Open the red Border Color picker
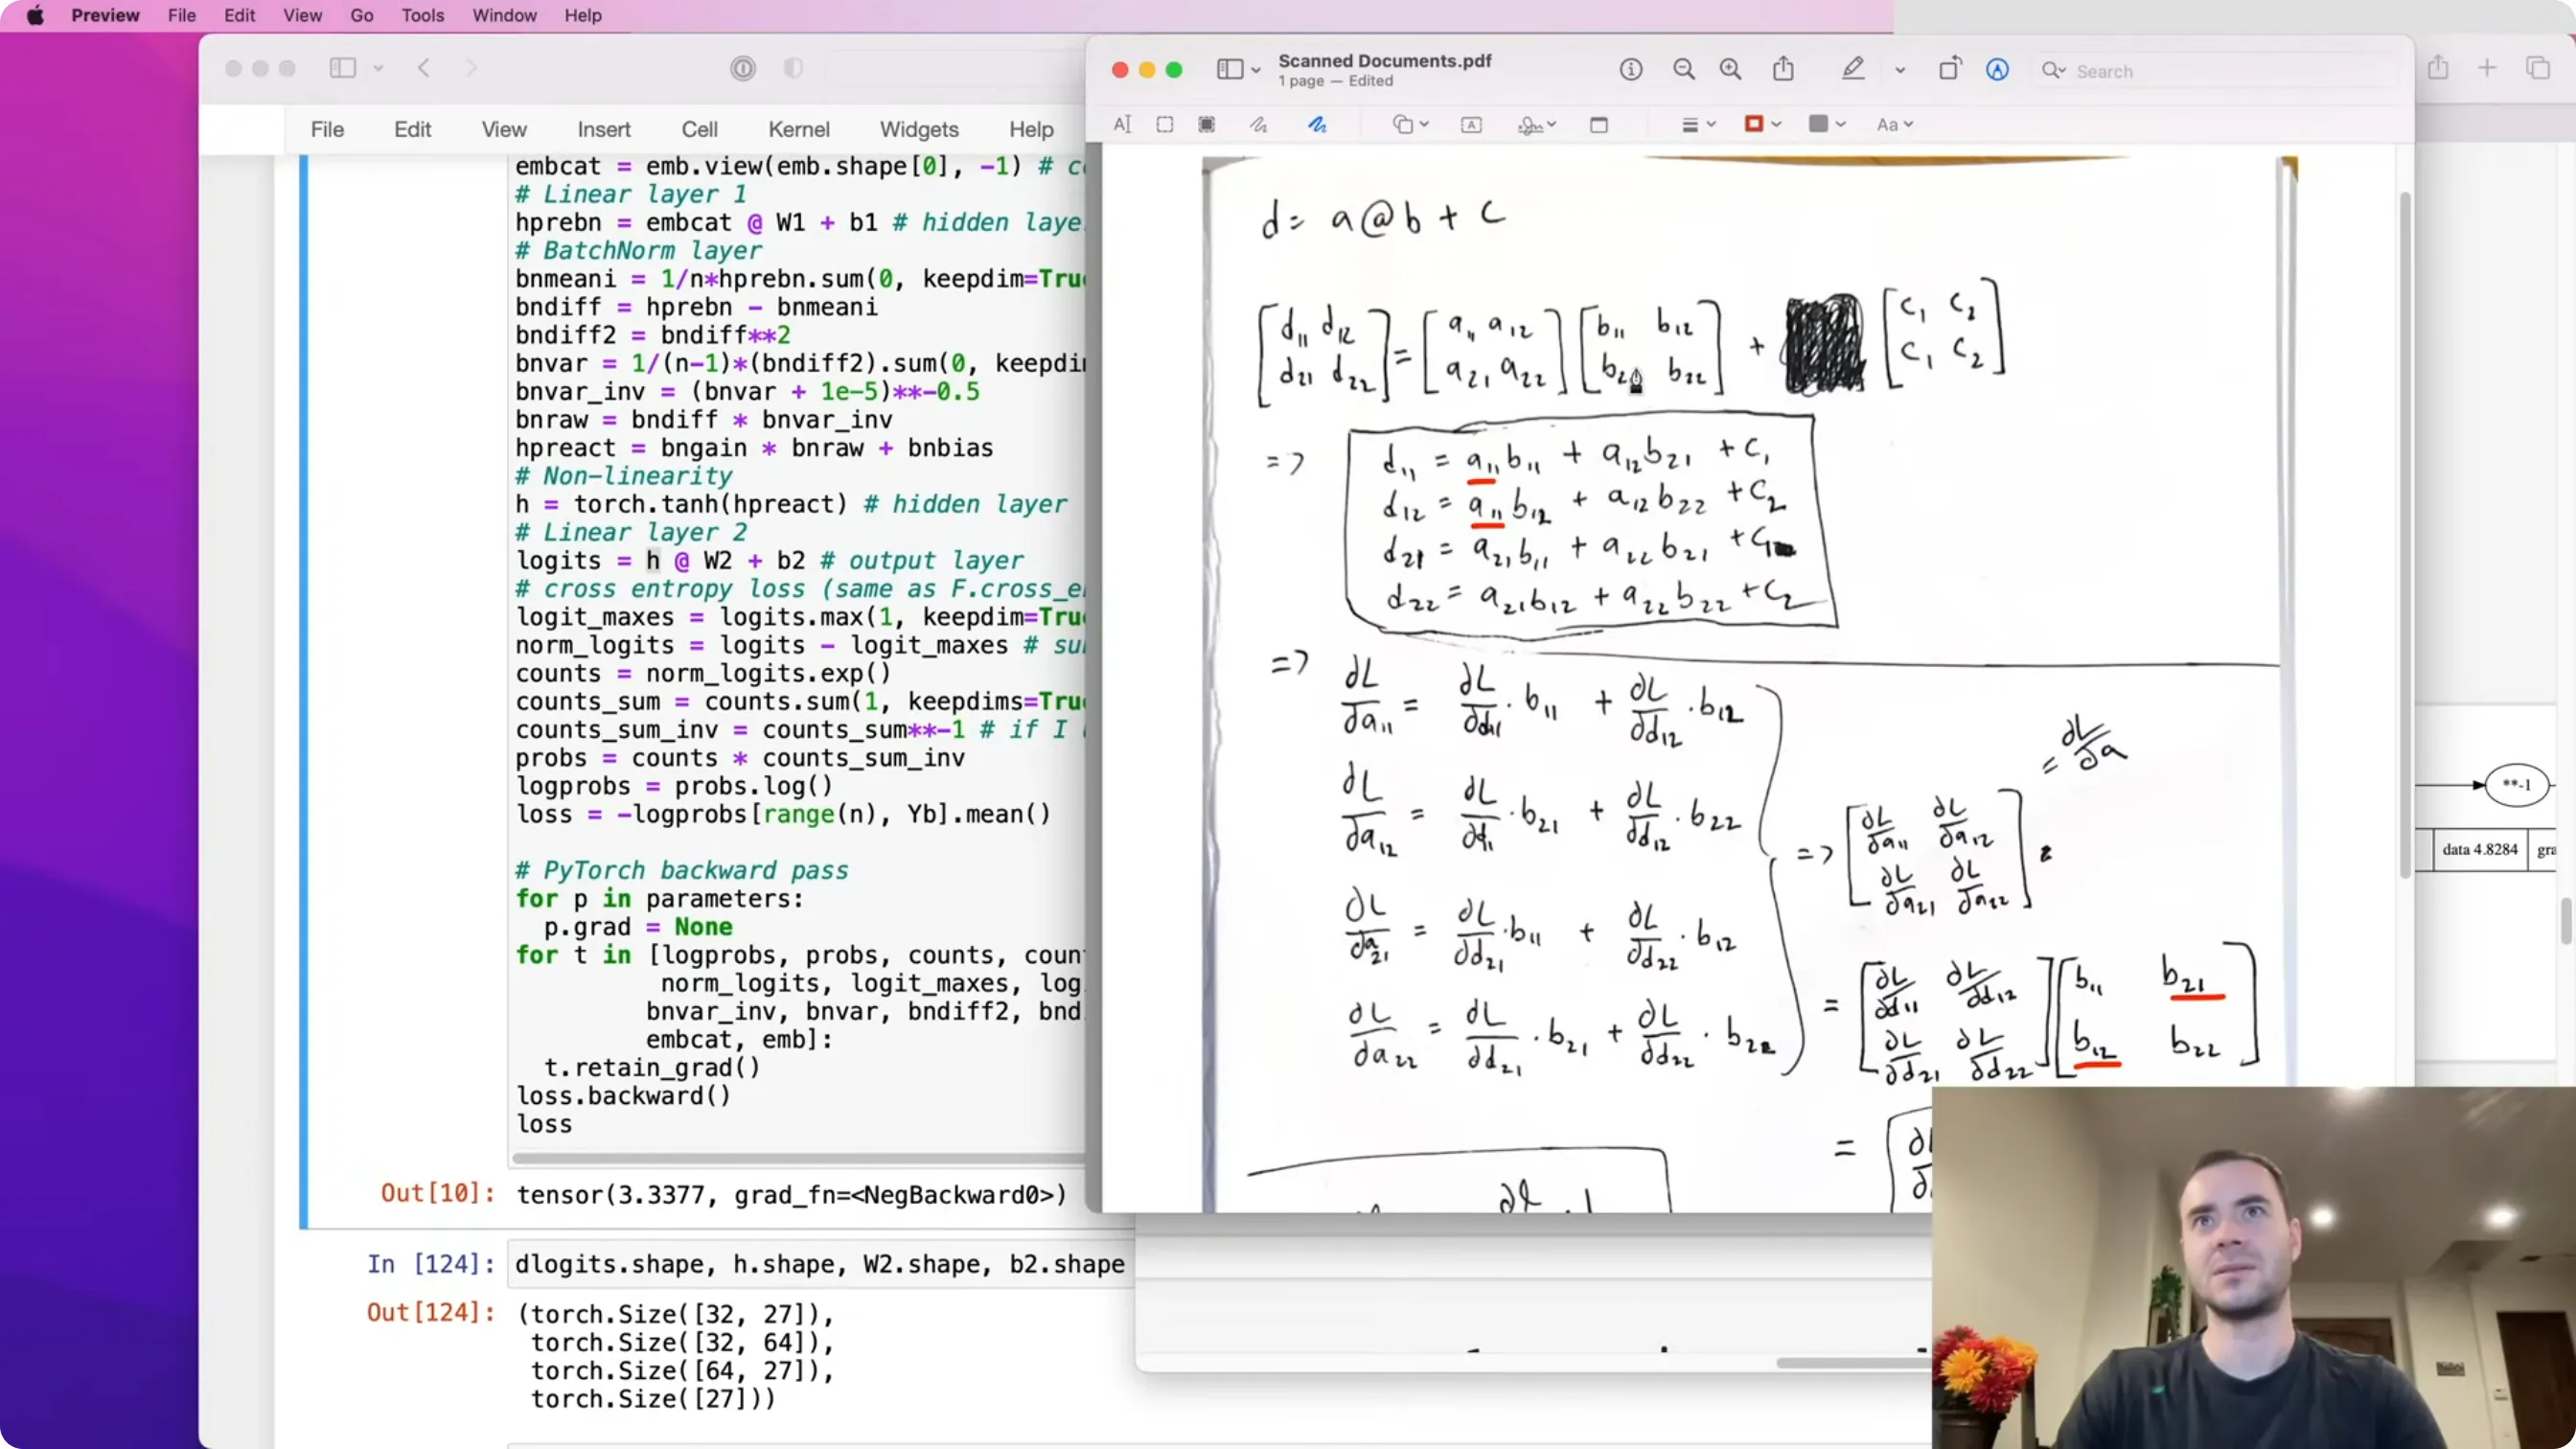The width and height of the screenshot is (2576, 1449). click(1762, 124)
